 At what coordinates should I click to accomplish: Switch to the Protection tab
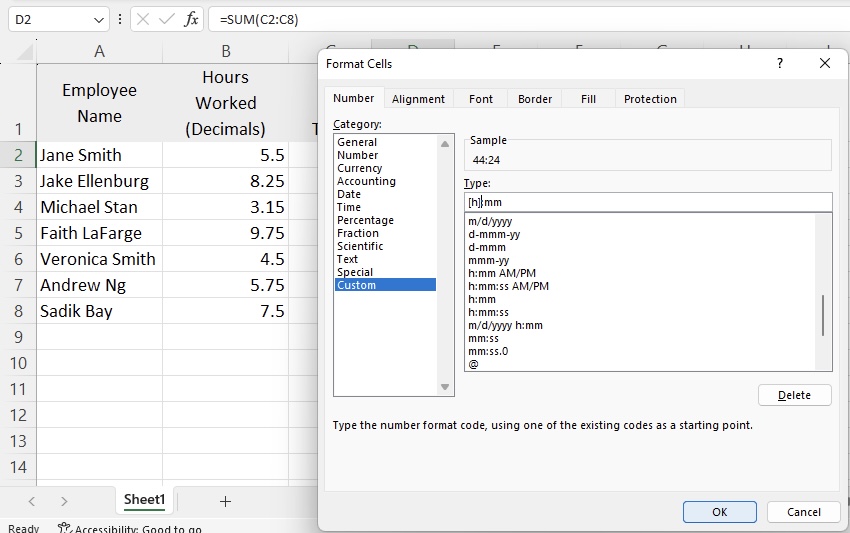click(650, 99)
